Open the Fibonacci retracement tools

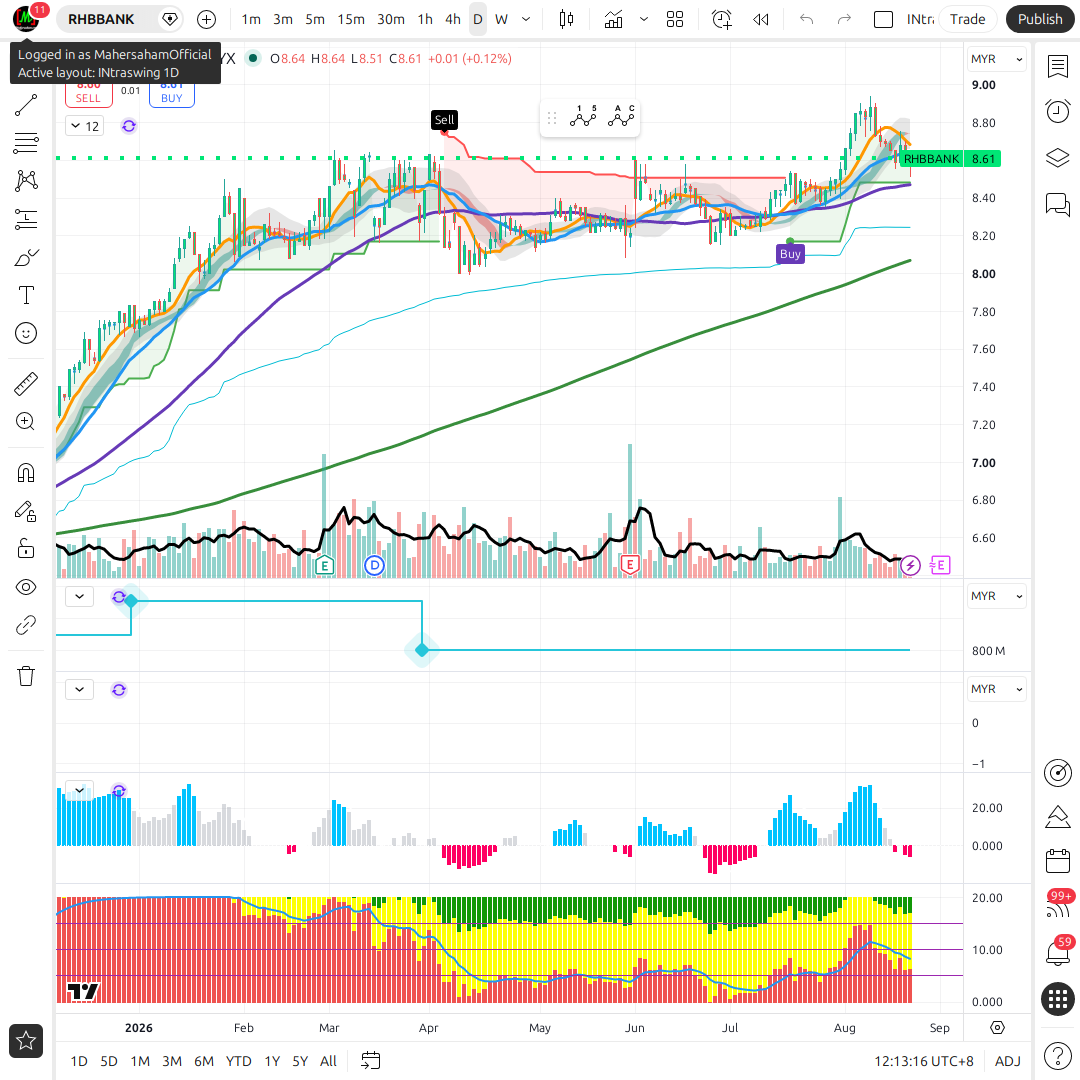coord(26,143)
